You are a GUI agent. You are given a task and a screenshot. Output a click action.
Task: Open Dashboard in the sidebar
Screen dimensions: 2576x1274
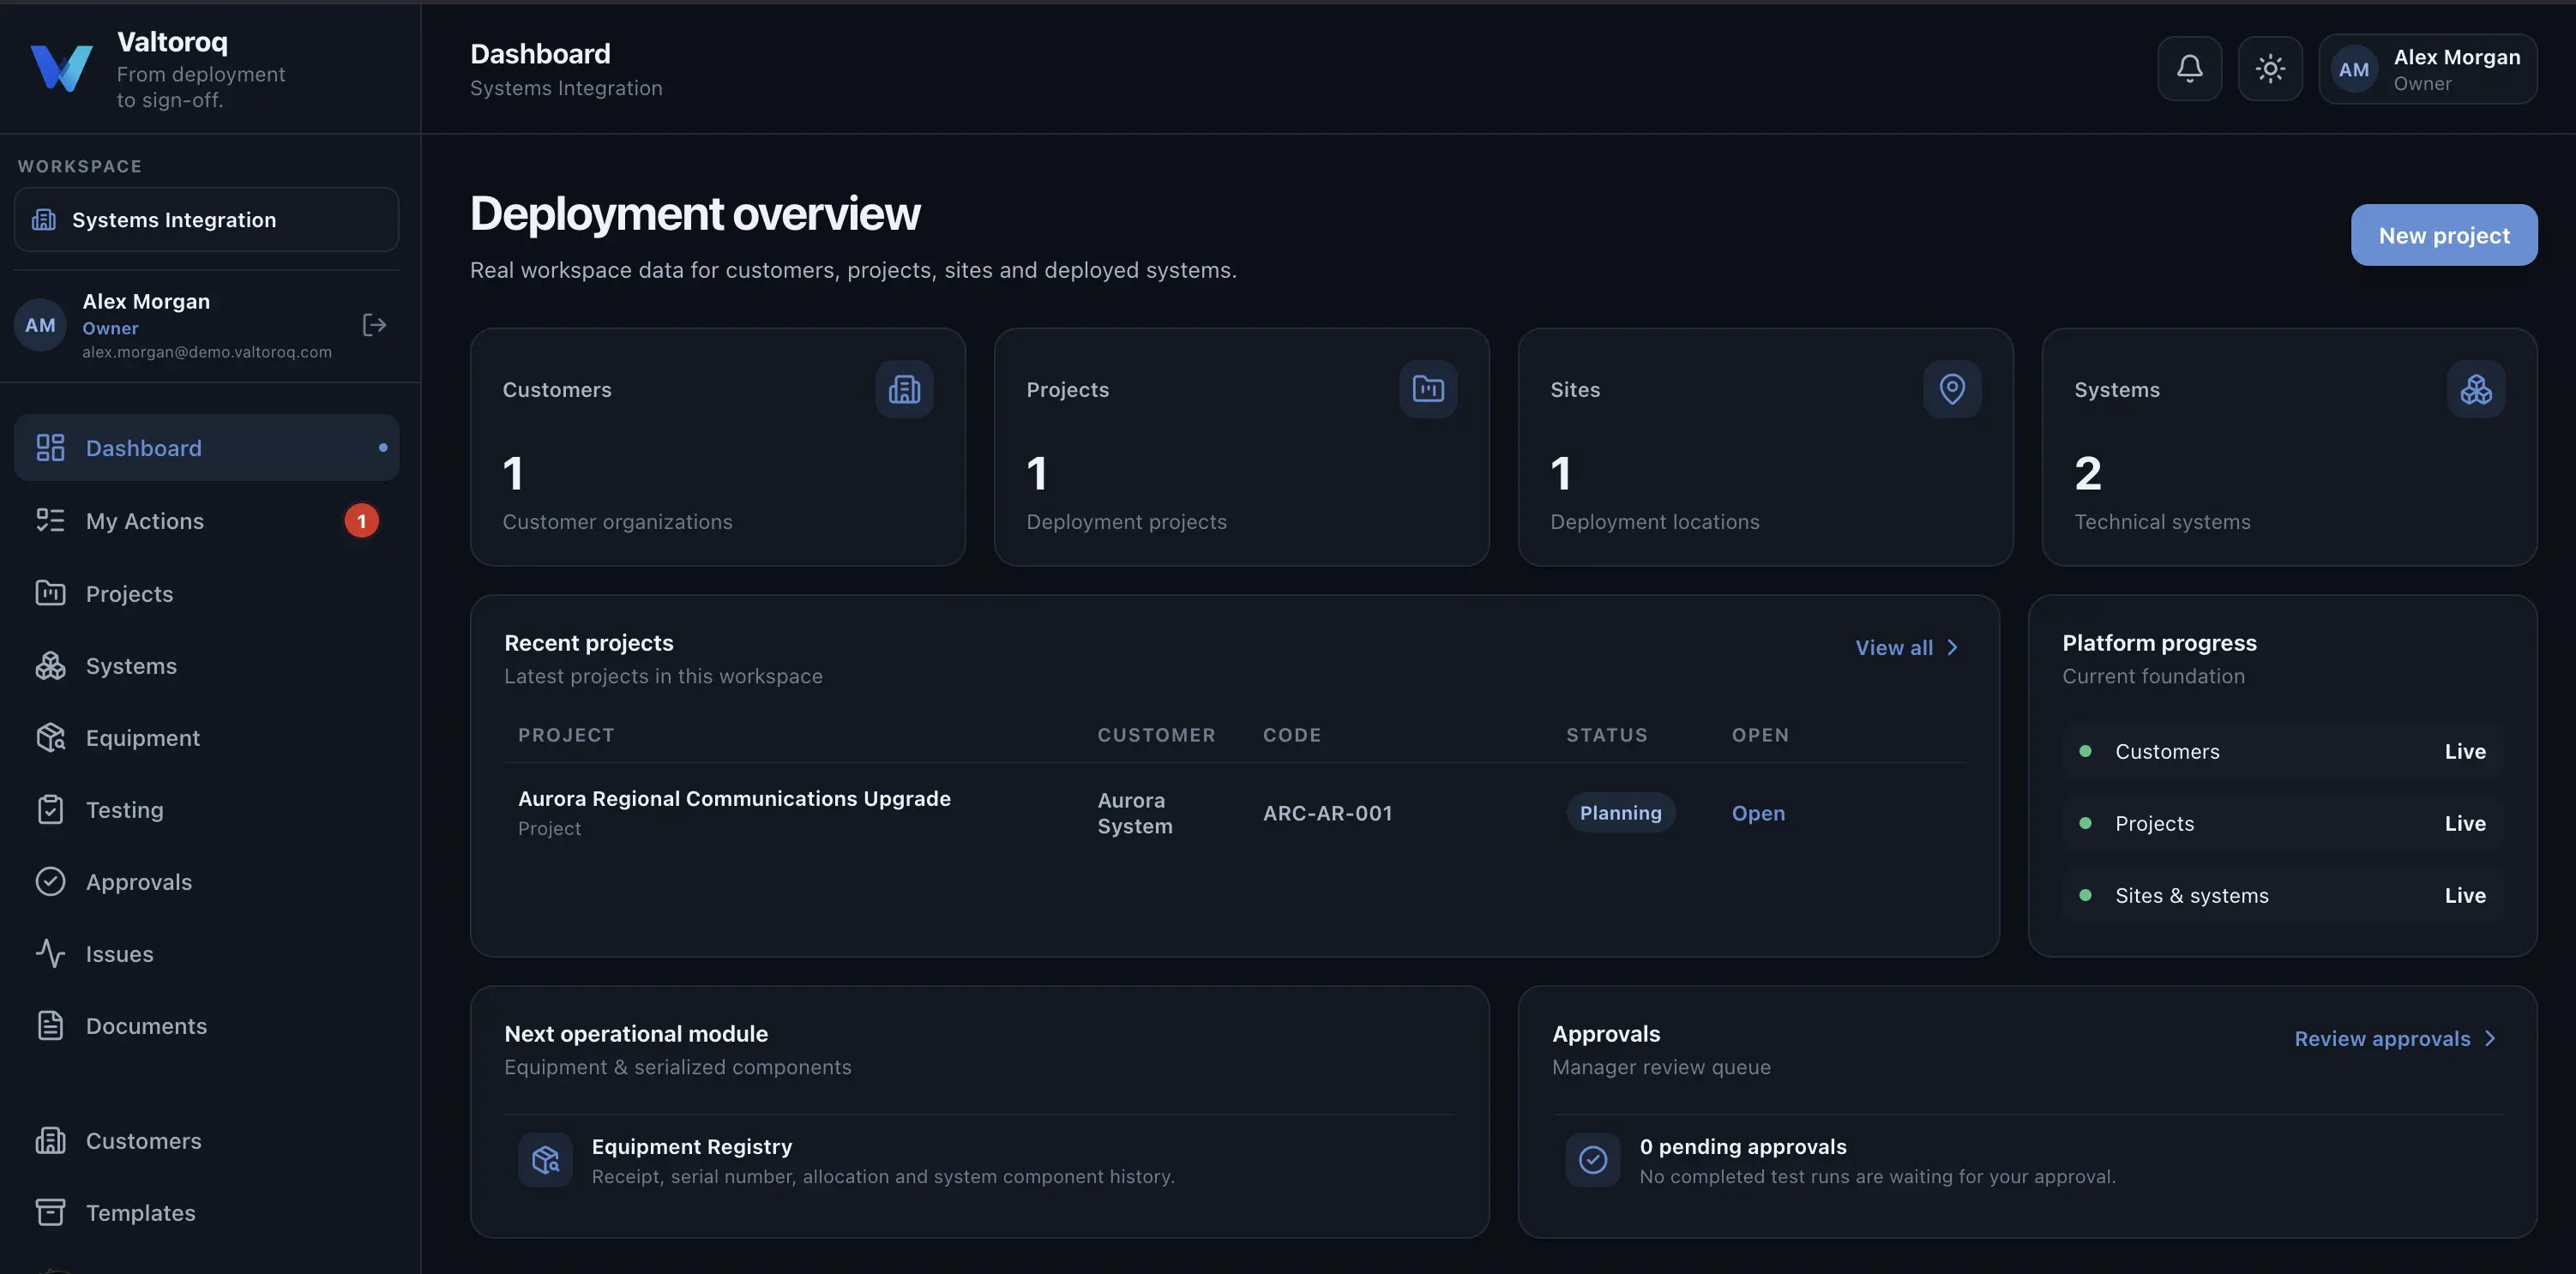click(206, 448)
